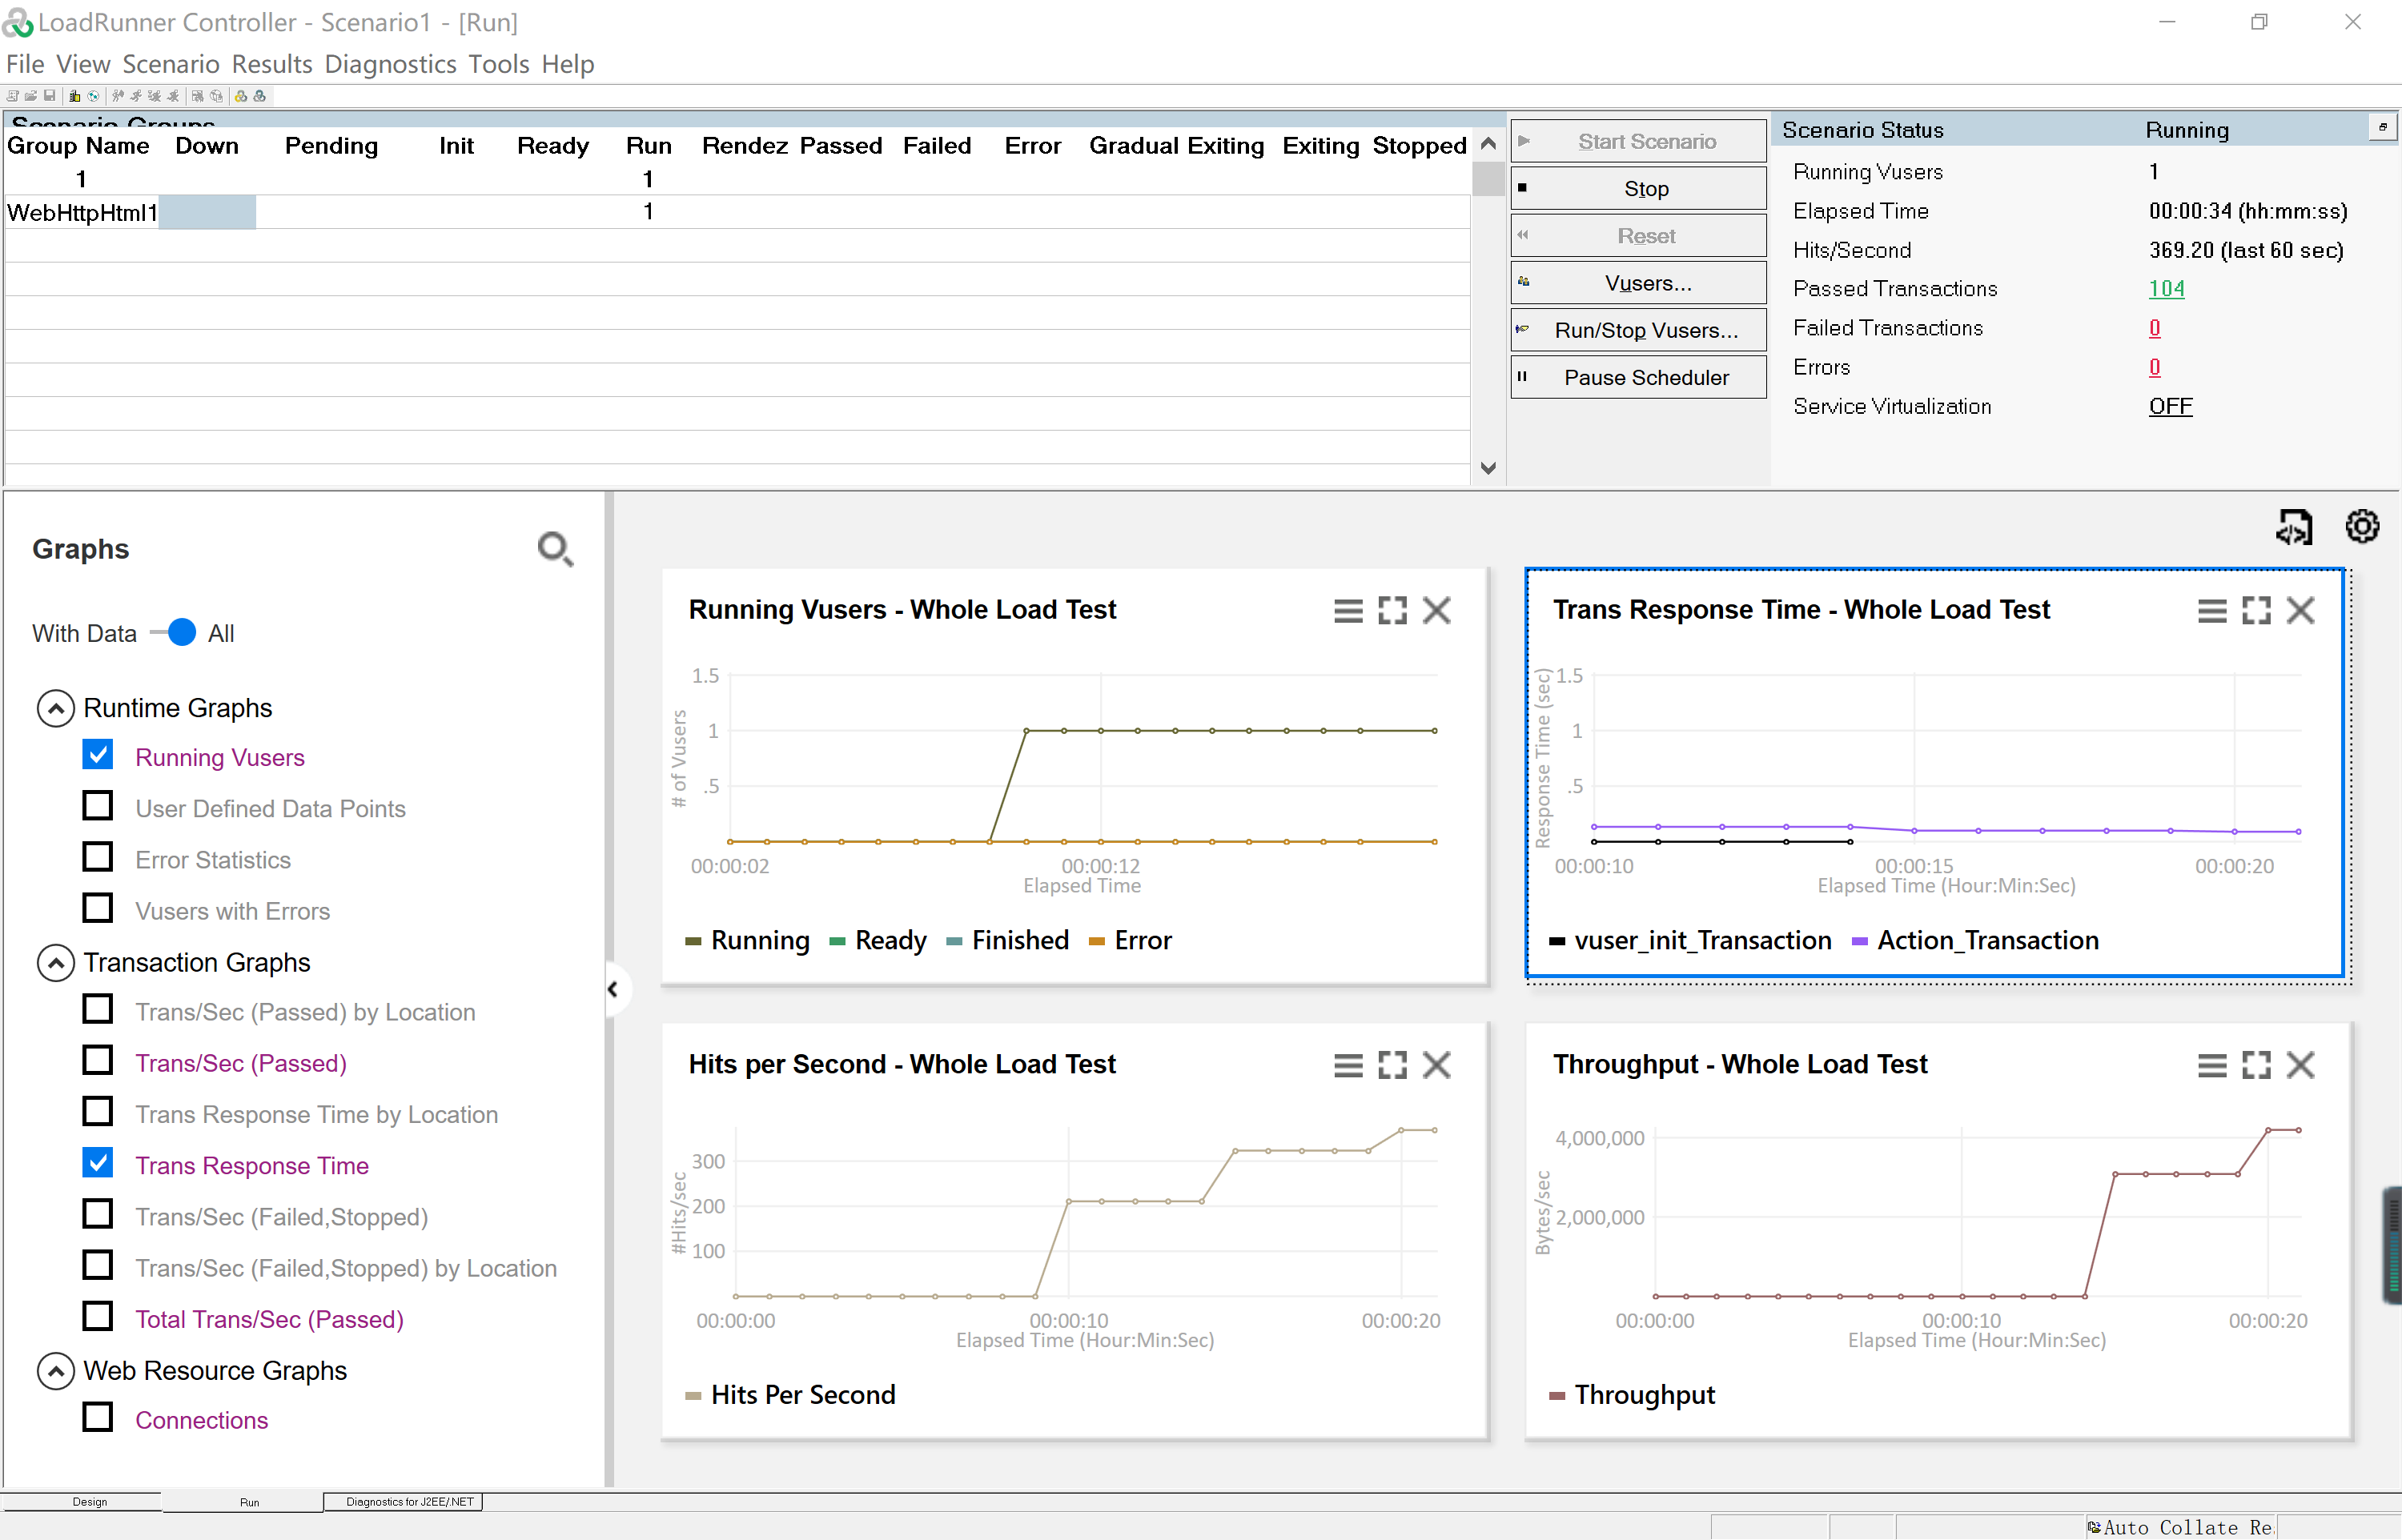Close the Throughput graph panel
Viewport: 2402px width, 1540px height.
(2301, 1065)
